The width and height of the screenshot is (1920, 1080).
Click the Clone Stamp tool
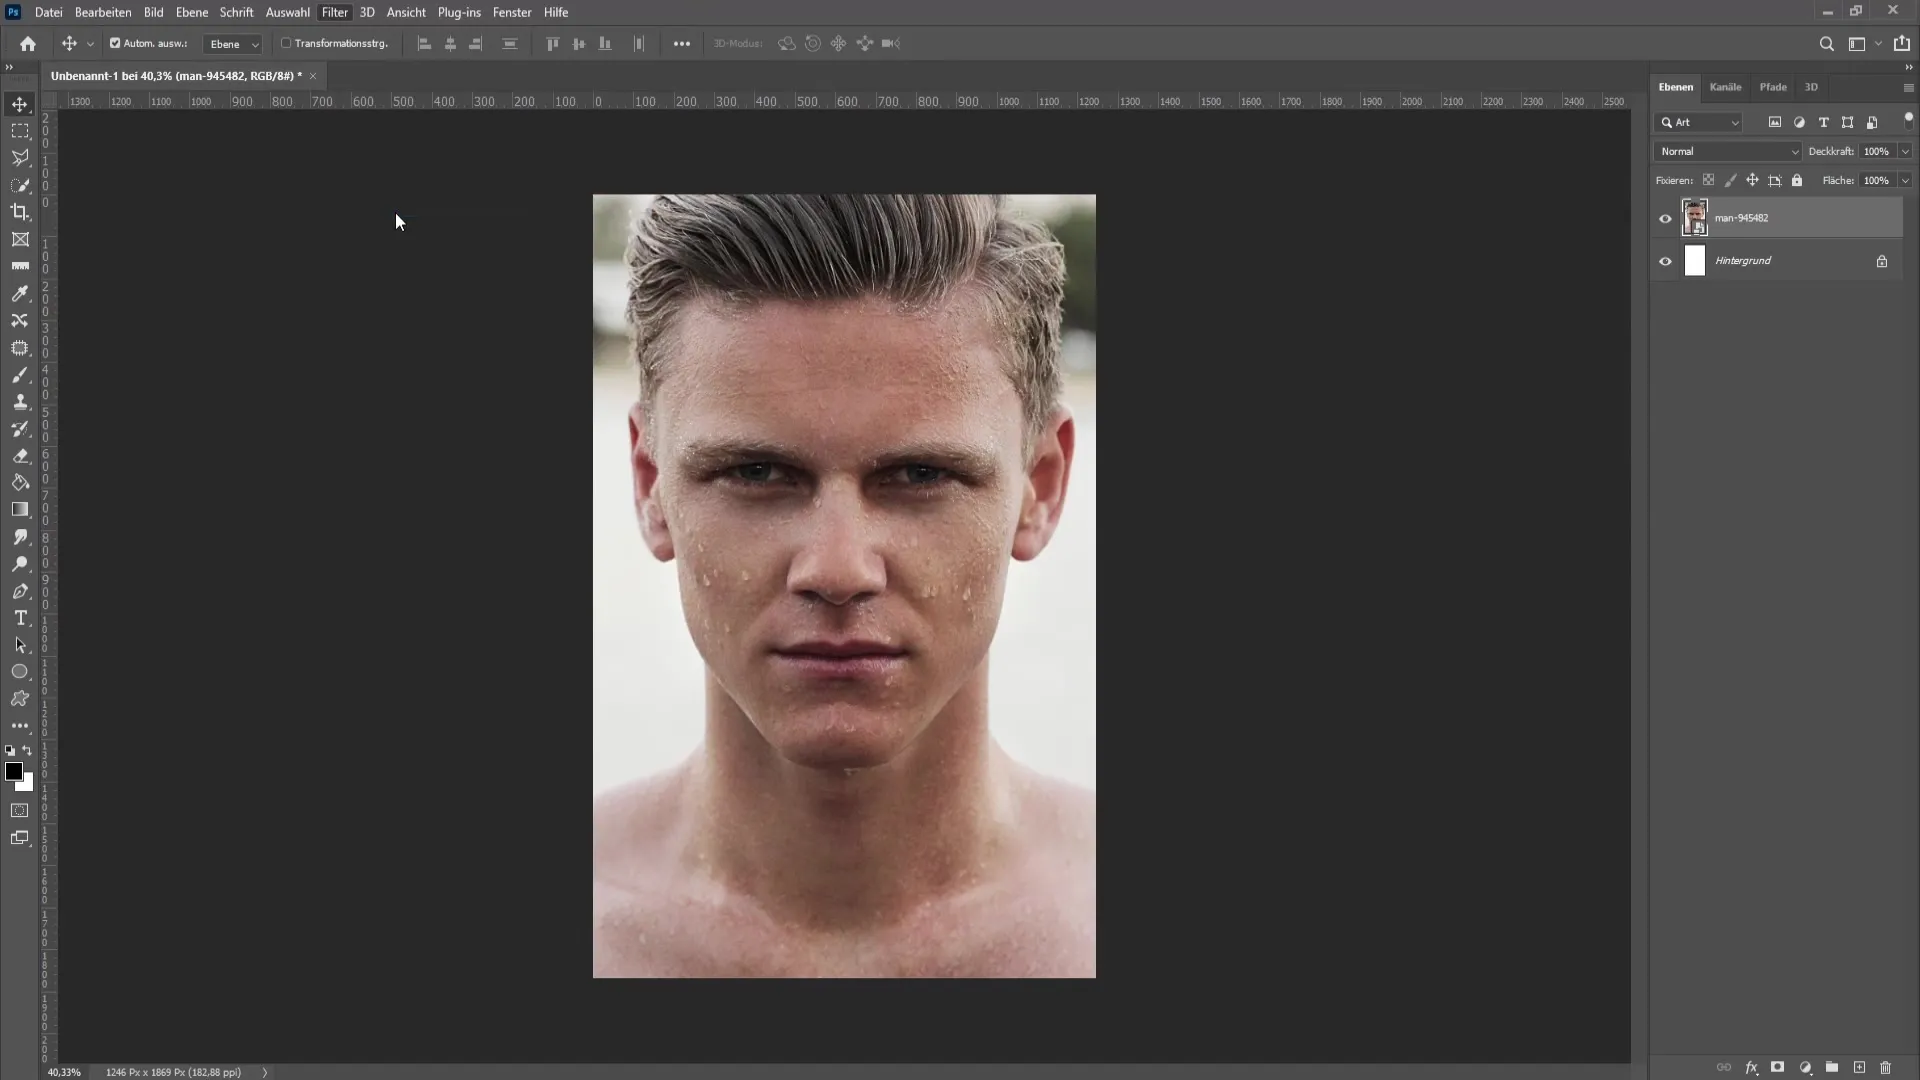20,402
